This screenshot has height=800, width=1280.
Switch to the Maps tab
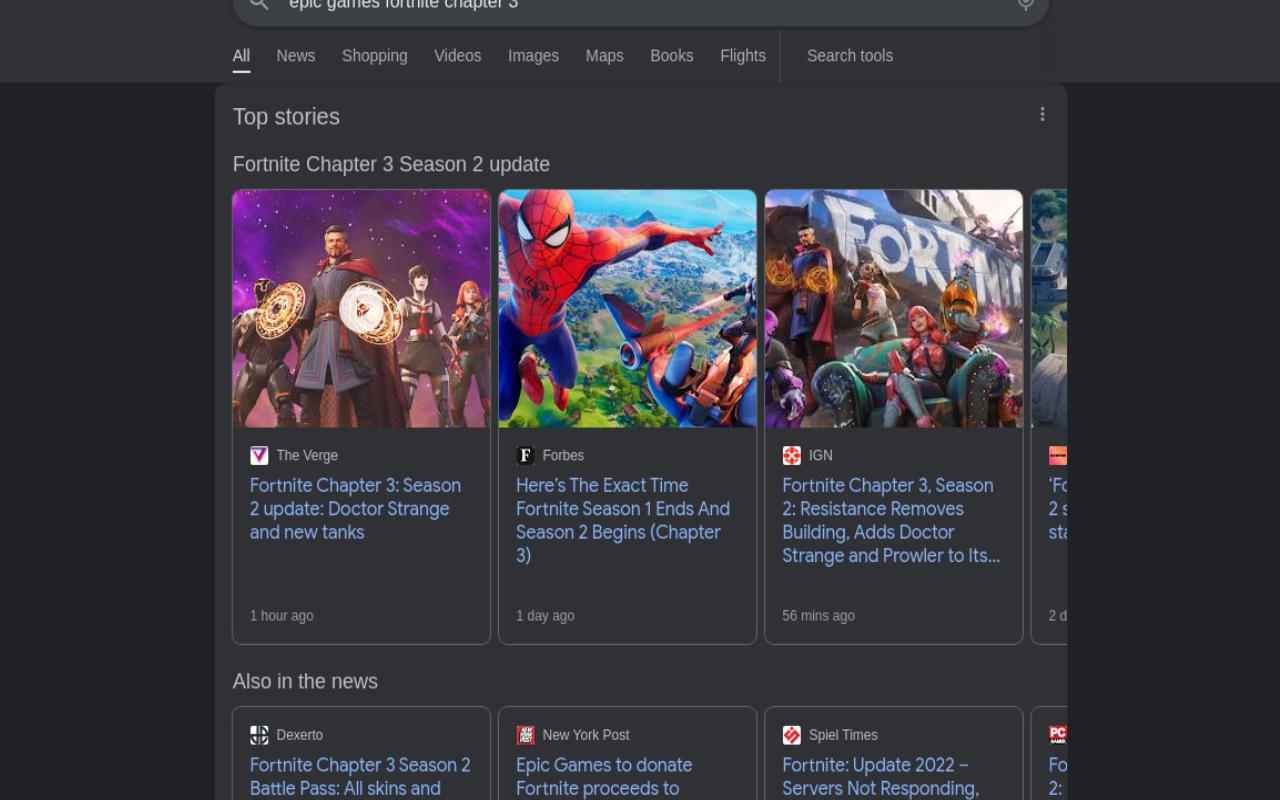(604, 56)
